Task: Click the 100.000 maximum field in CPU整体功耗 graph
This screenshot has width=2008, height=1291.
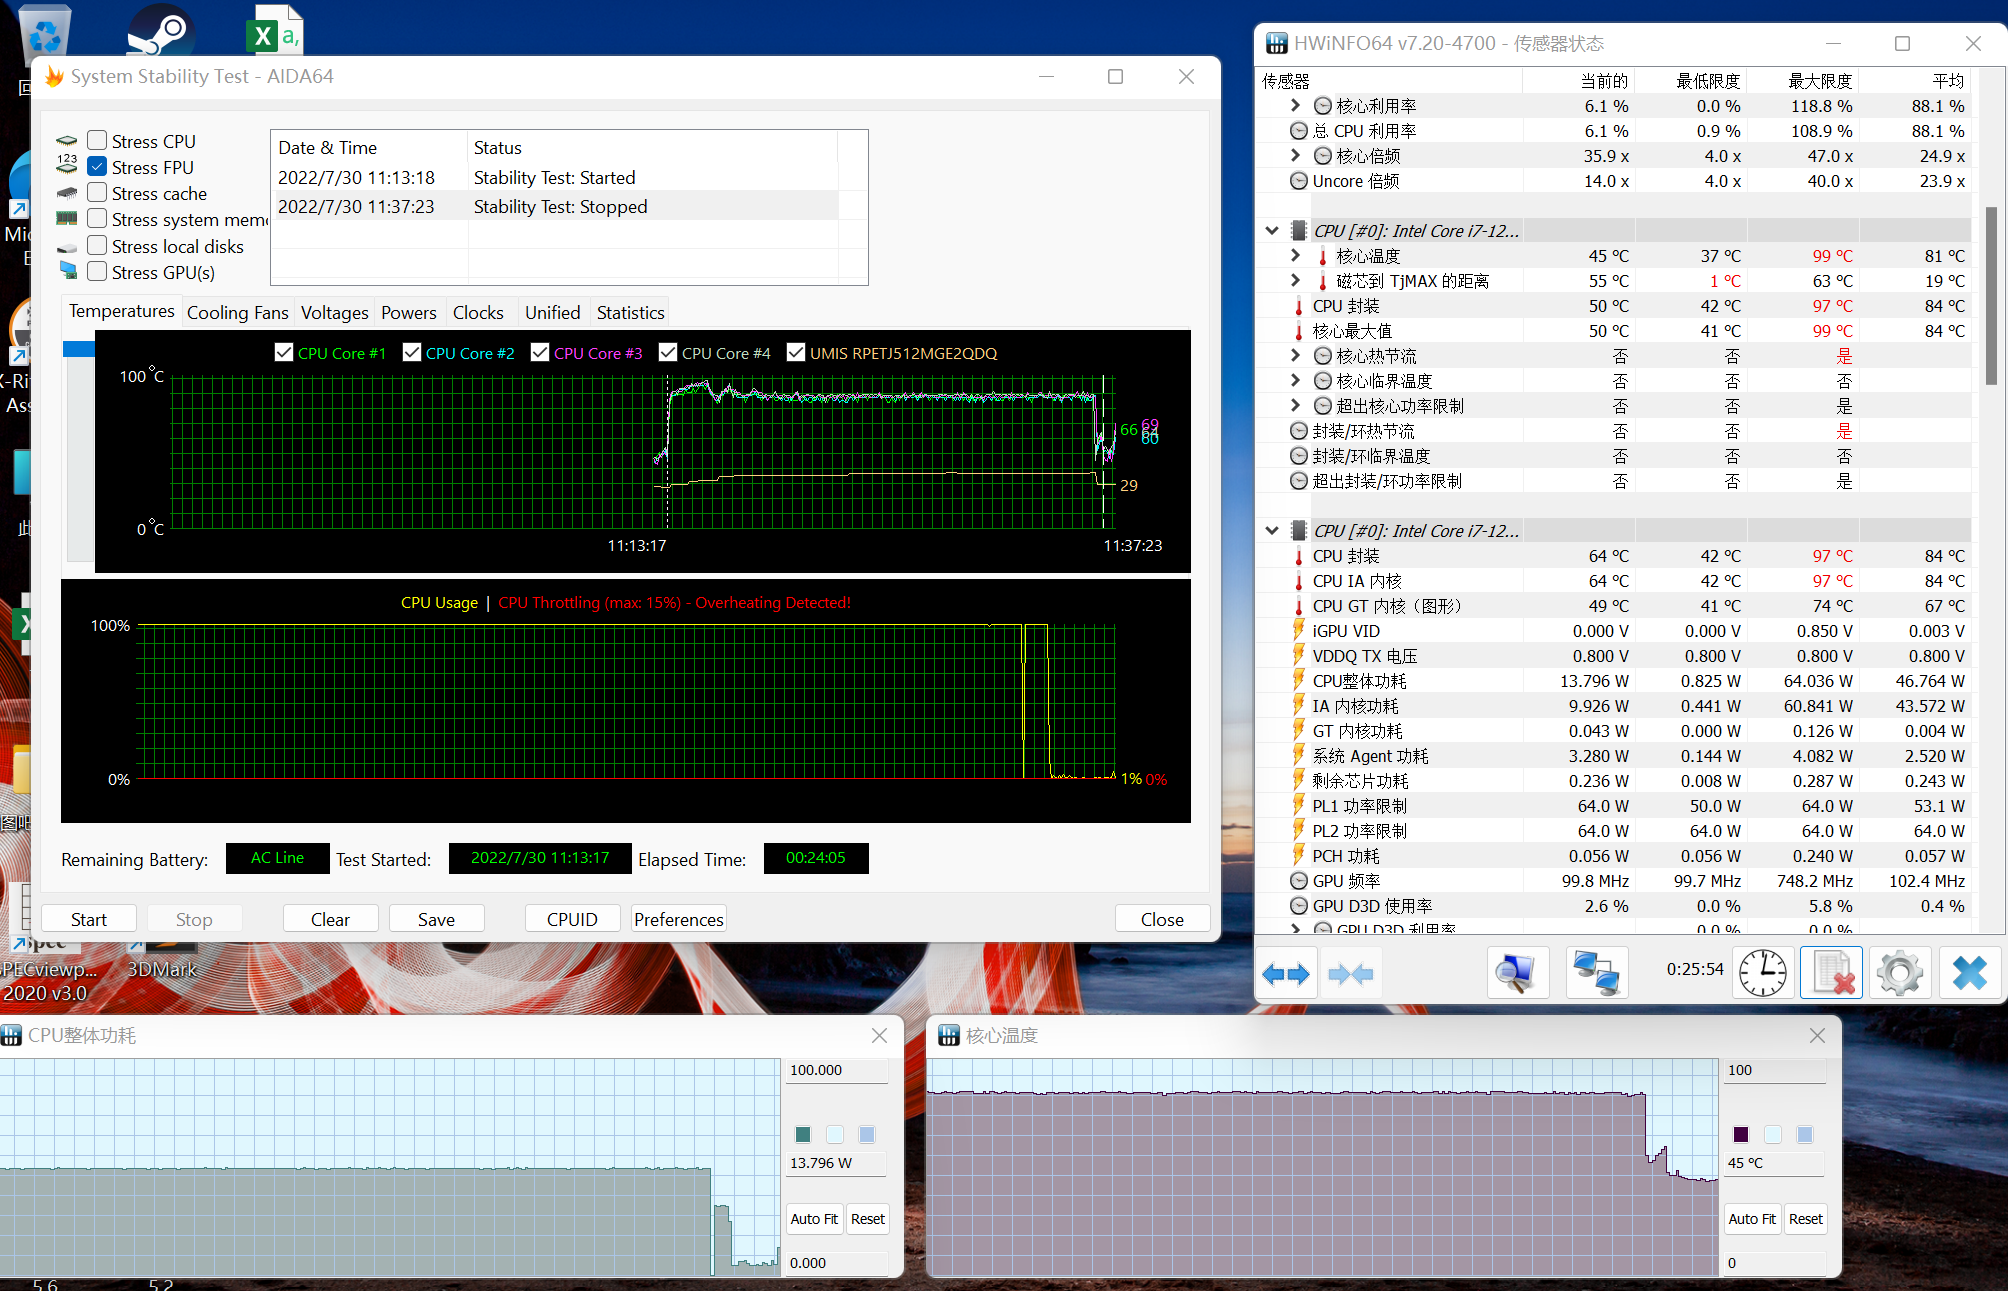Action: pyautogui.click(x=836, y=1070)
